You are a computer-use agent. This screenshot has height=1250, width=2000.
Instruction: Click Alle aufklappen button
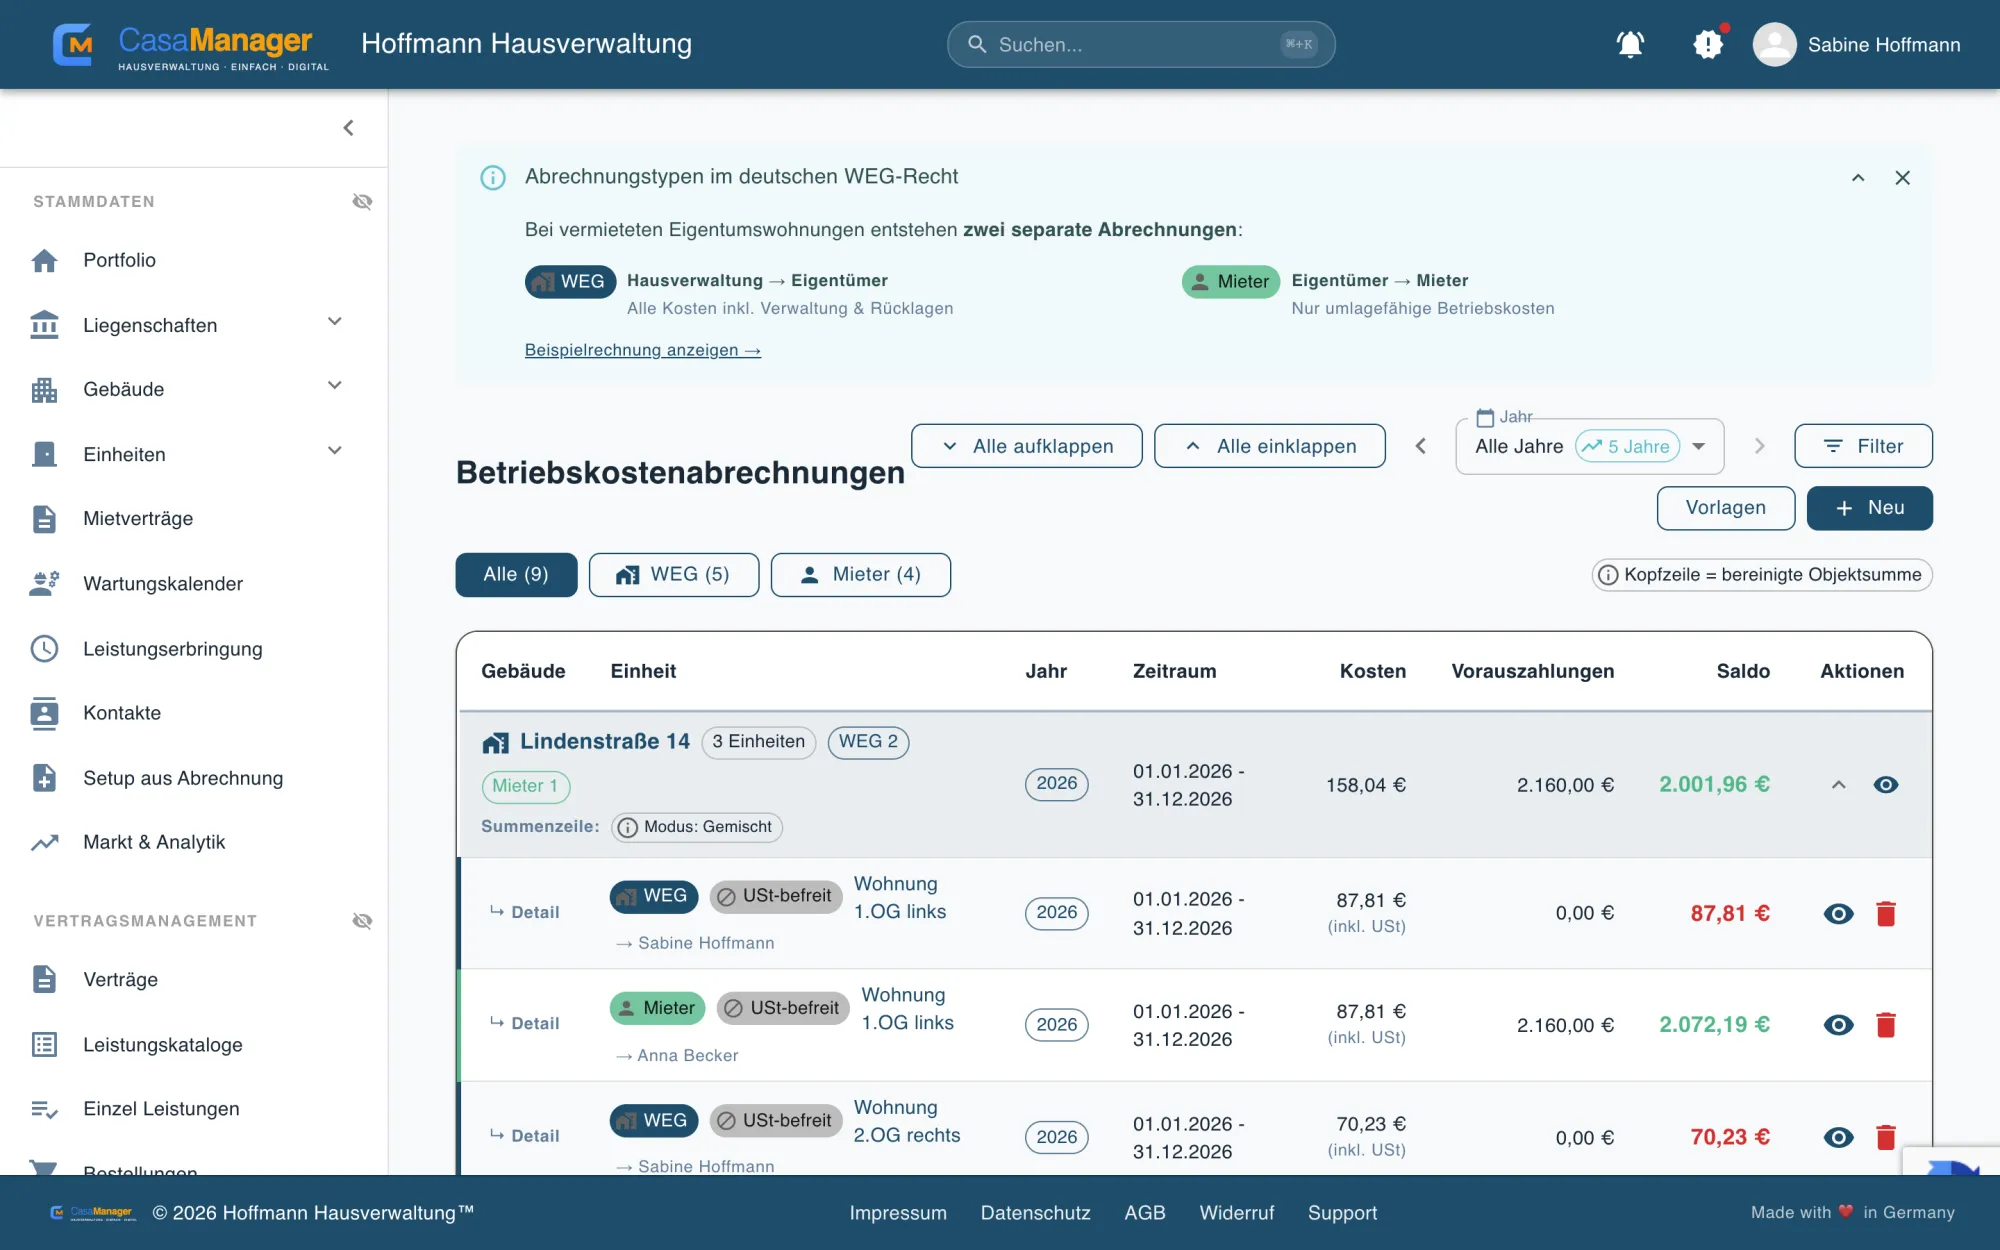[x=1027, y=446]
